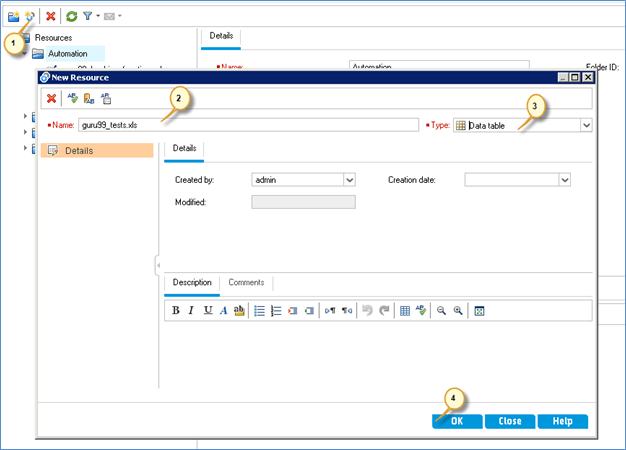Toggle bold formatting in description editor

point(175,311)
